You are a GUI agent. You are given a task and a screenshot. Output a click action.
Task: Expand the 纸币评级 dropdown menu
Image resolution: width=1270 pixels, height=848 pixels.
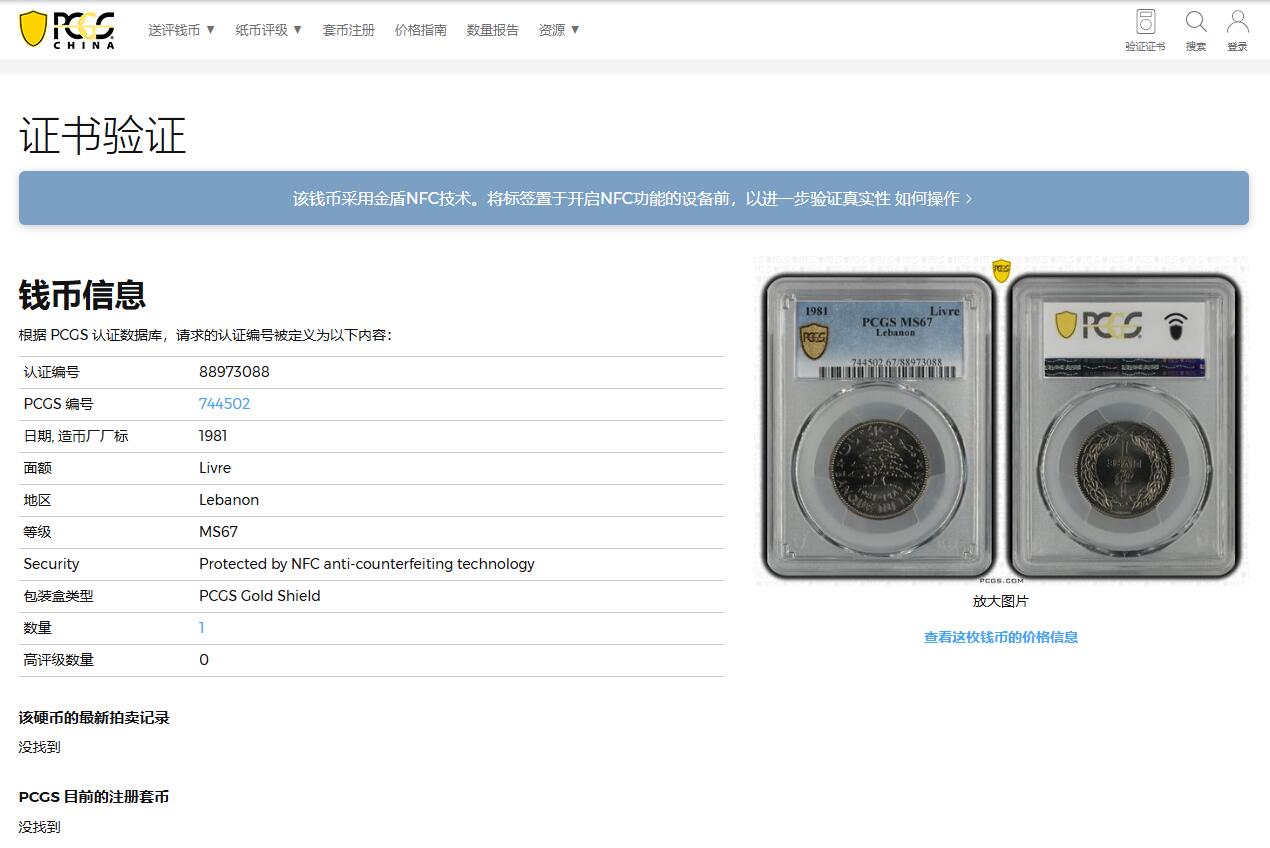click(269, 30)
